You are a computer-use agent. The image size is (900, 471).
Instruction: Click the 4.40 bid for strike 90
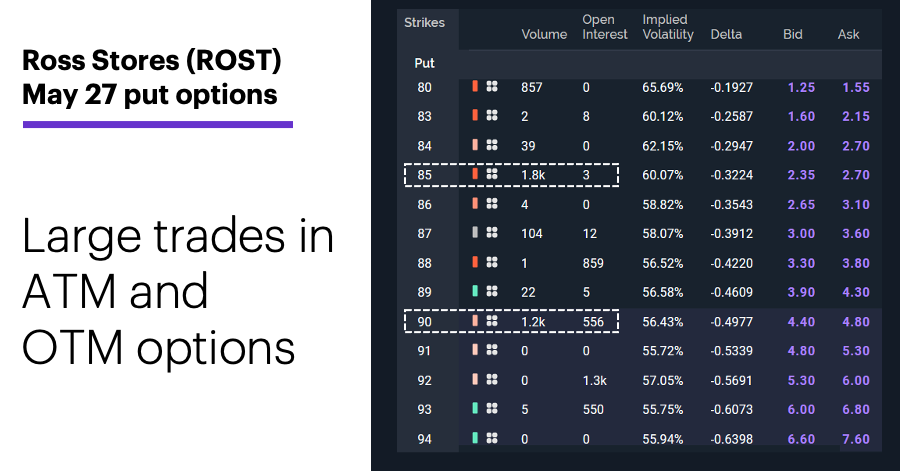click(801, 322)
